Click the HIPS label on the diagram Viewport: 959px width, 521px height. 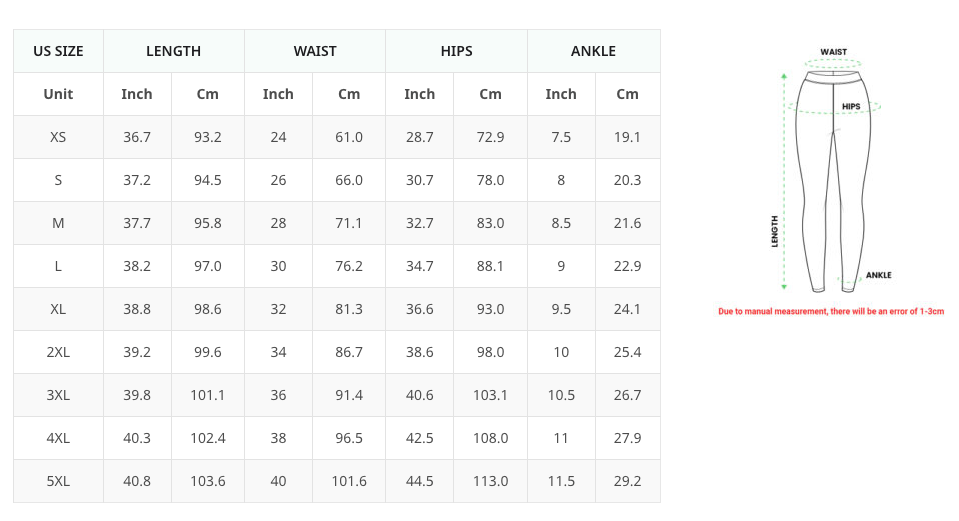click(x=851, y=106)
